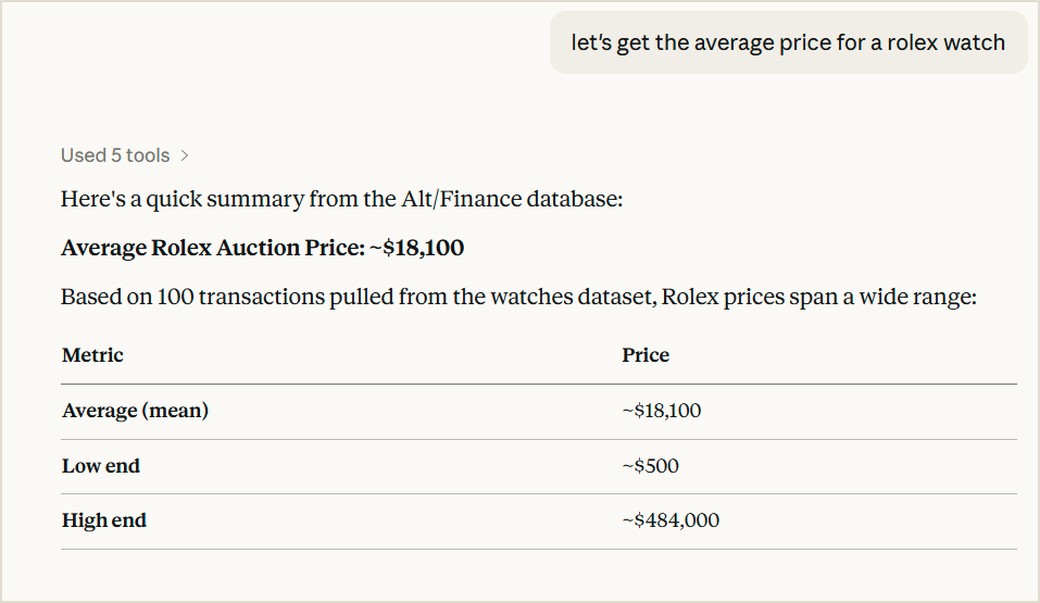Click '~$18,100' in the bold heading line
1040x603 pixels.
417,247
